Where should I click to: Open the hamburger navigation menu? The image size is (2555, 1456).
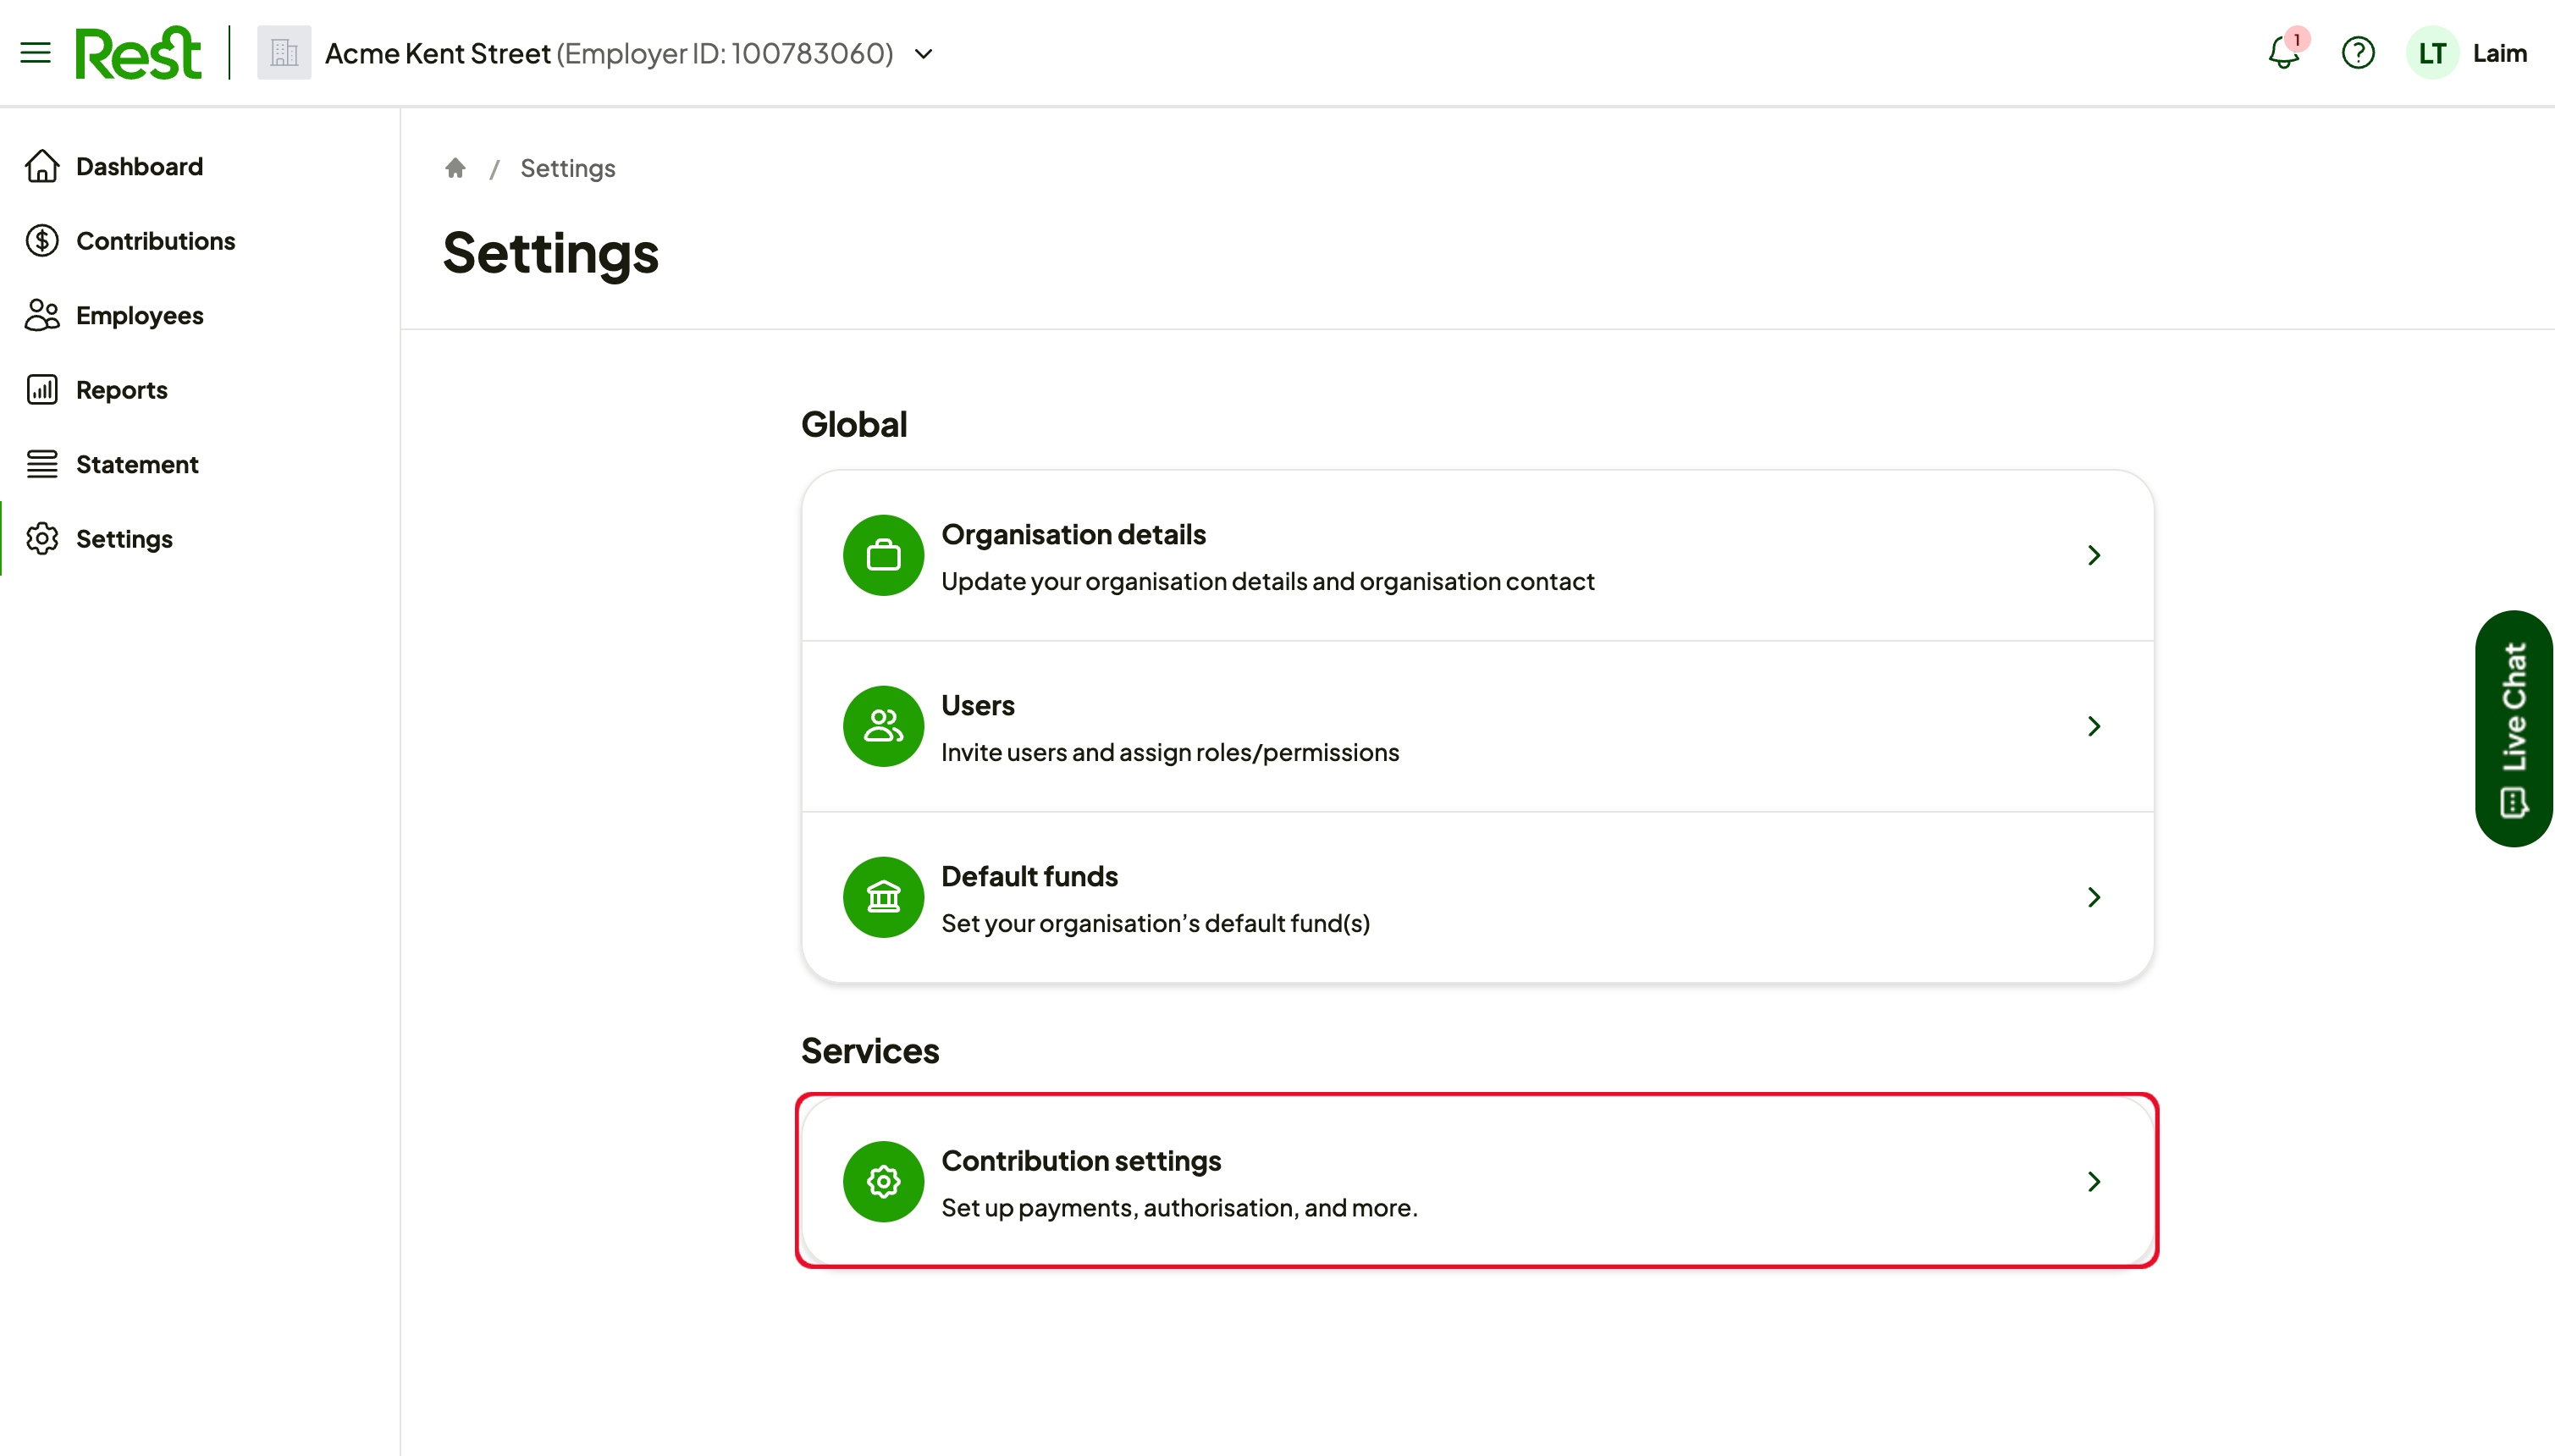[x=36, y=53]
